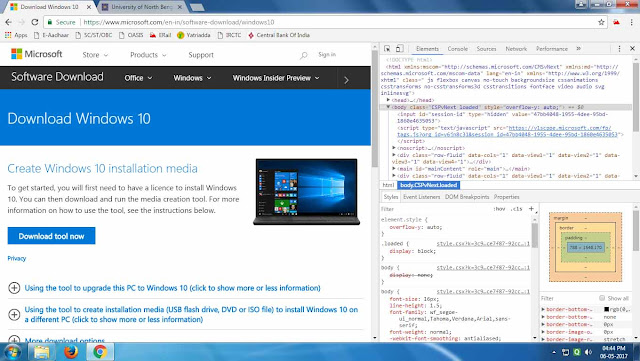
Task: Expand the Windows dropdown in Software Download bar
Action: click(x=192, y=78)
